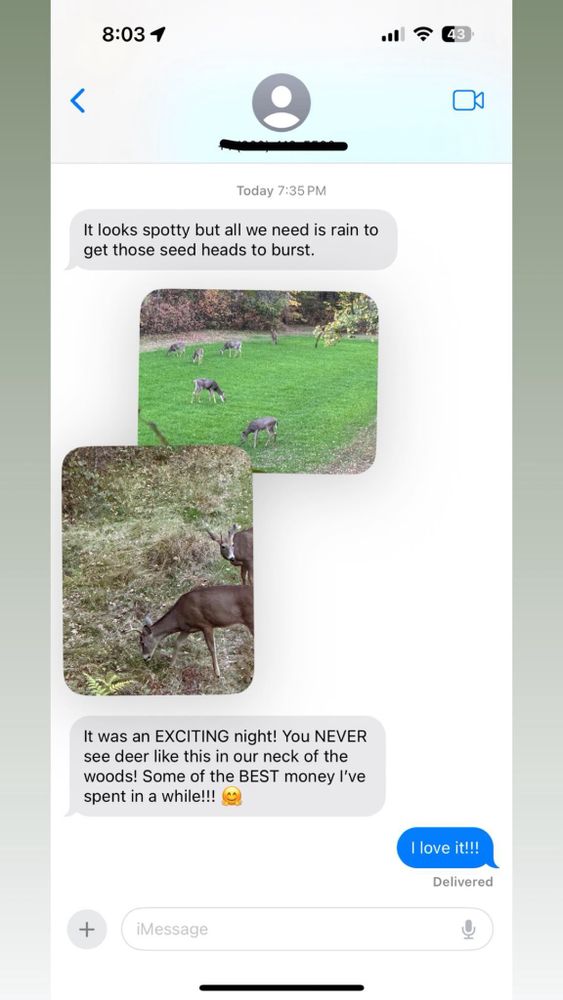Open the green field deer photo

[258, 381]
